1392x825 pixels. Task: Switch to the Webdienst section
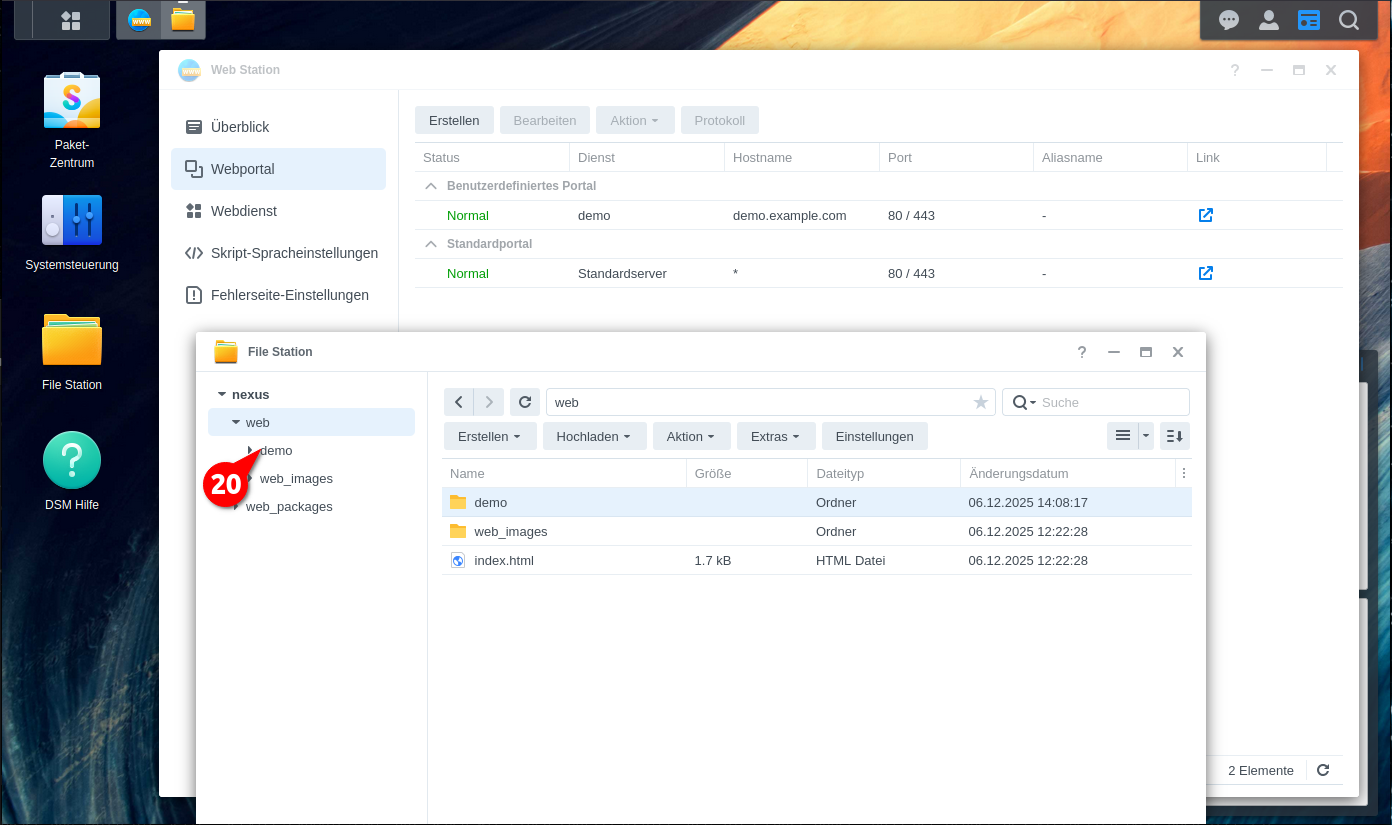click(243, 211)
